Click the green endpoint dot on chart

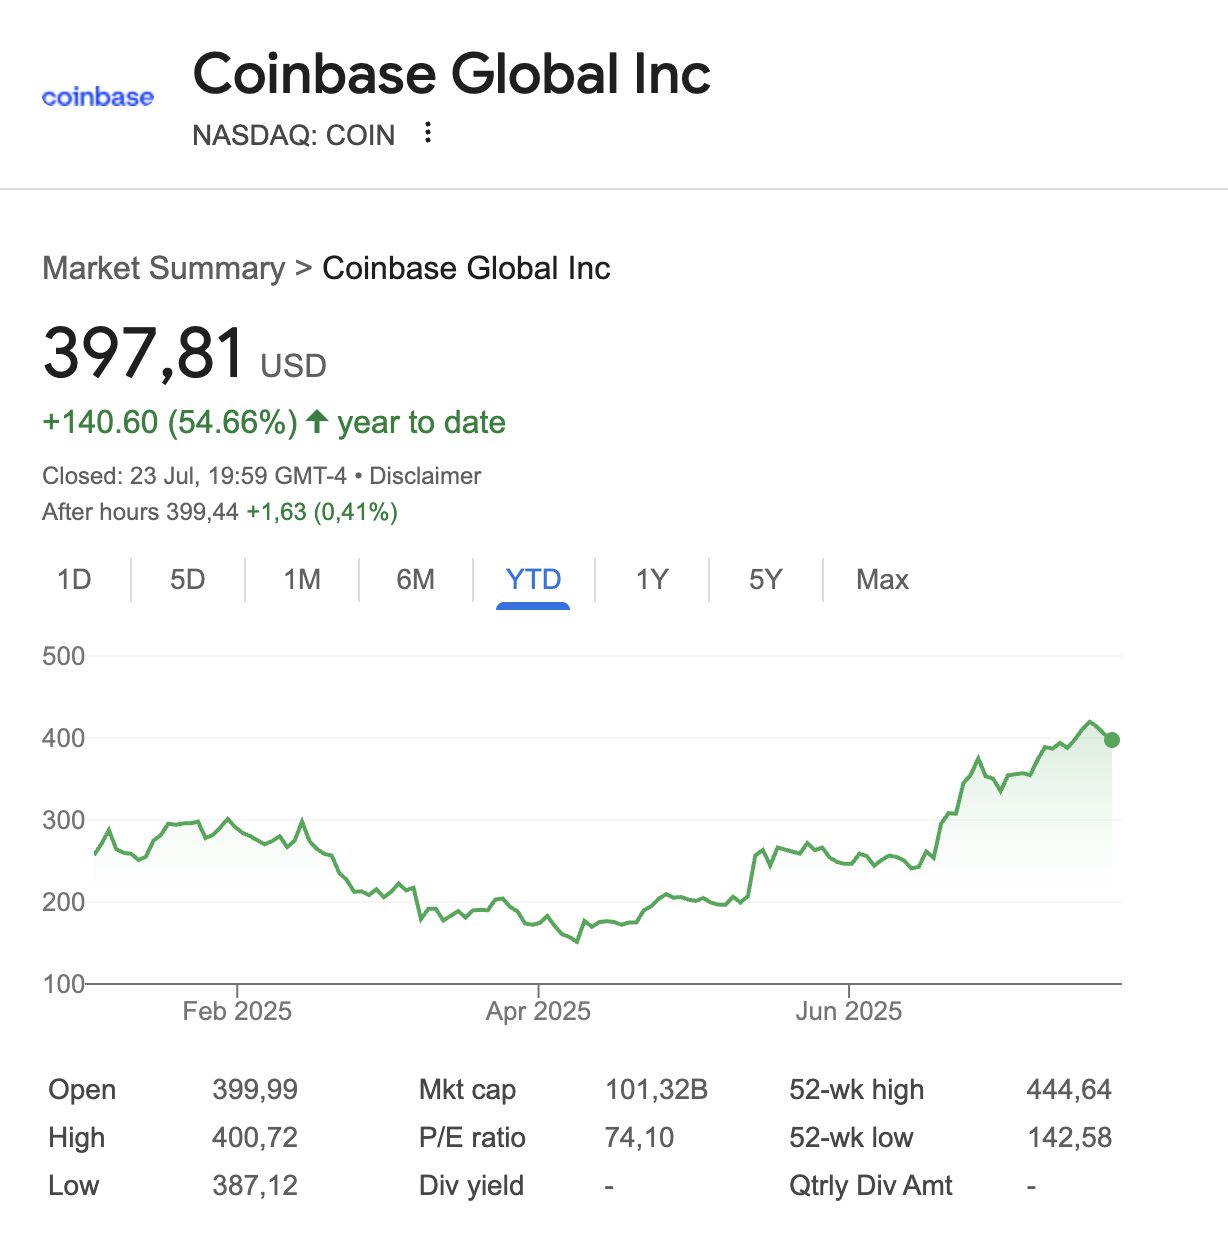[x=1112, y=740]
